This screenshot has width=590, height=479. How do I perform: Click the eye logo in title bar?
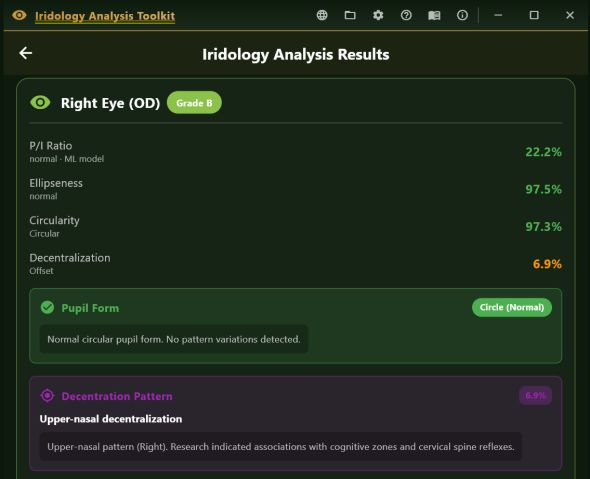click(x=19, y=15)
